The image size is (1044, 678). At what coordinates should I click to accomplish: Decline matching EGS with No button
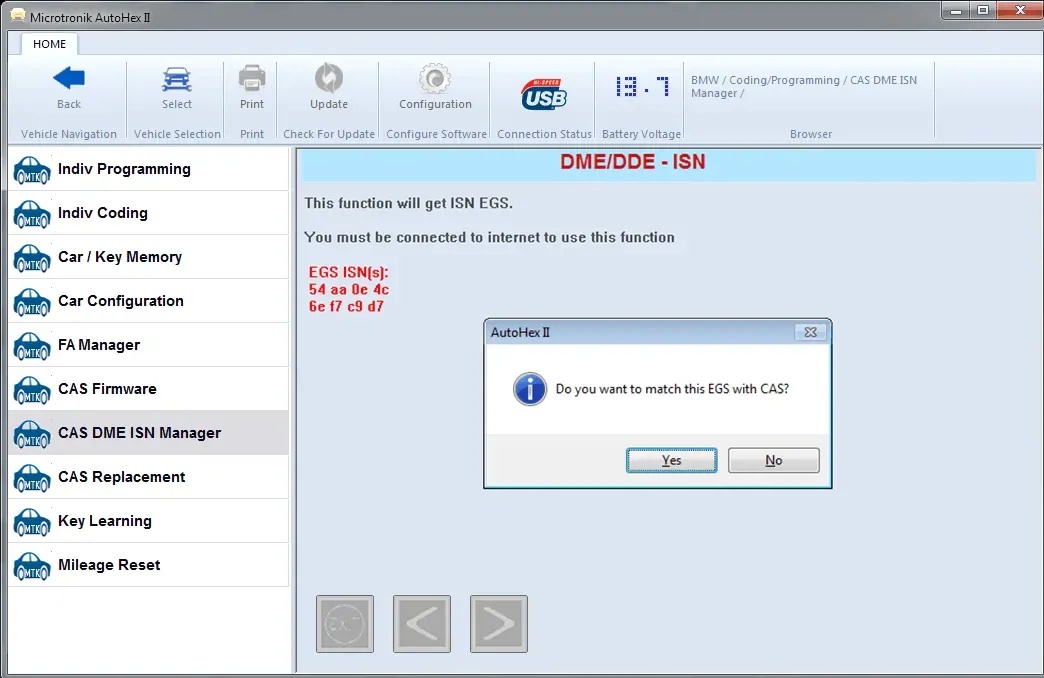coord(774,460)
